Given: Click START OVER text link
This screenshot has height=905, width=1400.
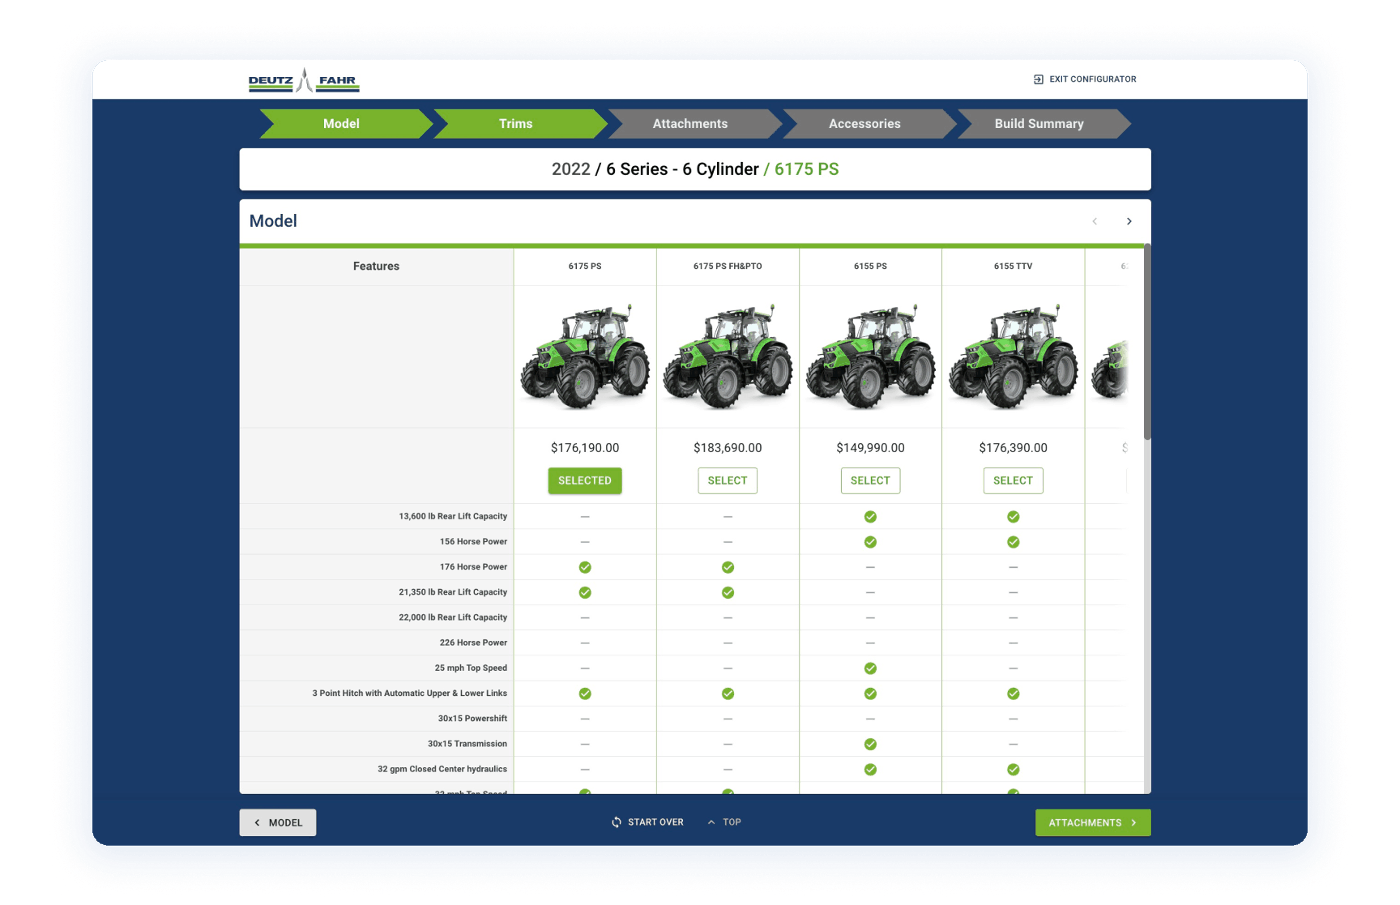Looking at the screenshot, I should (656, 822).
